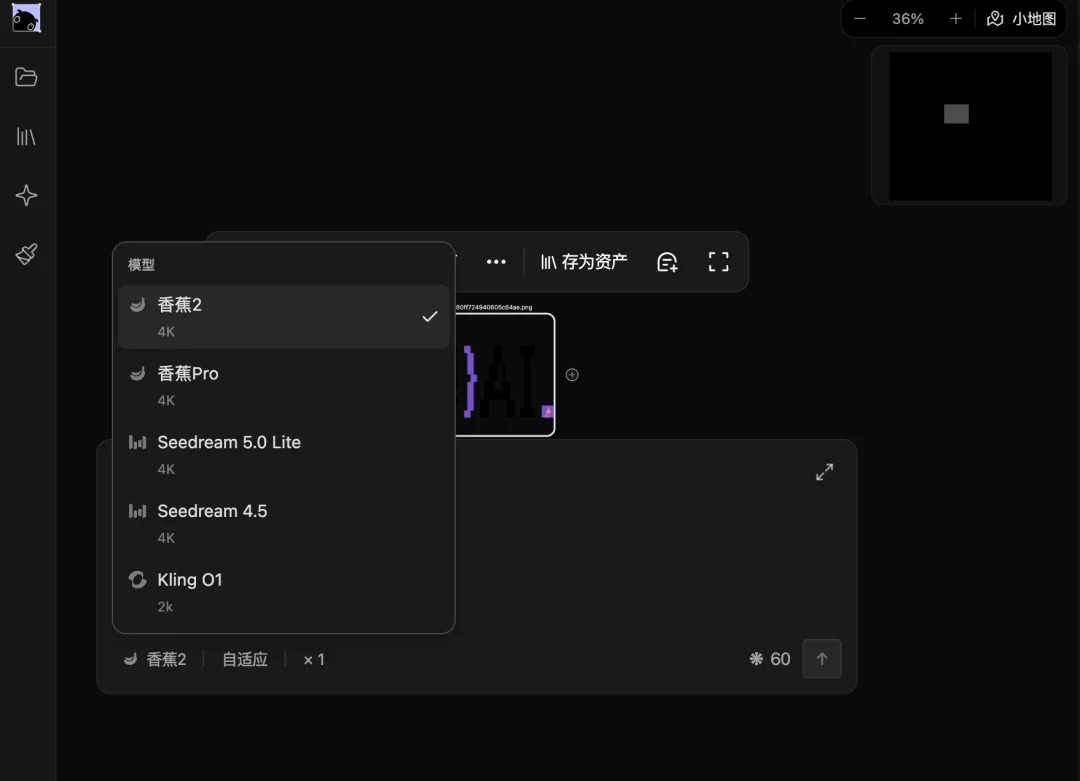Click the circled plus beside image node
1080x781 pixels.
coord(572,375)
